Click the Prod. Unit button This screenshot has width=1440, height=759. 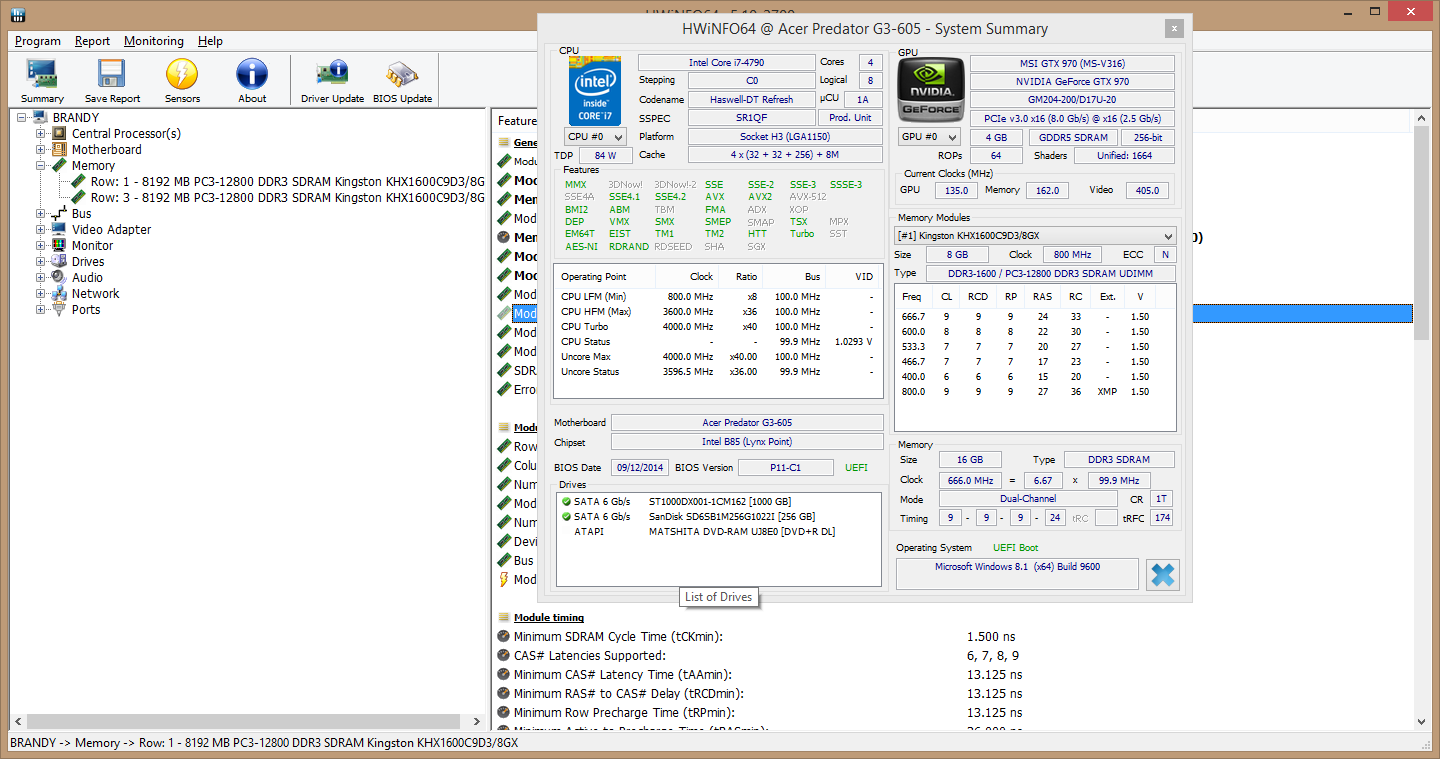pyautogui.click(x=850, y=118)
